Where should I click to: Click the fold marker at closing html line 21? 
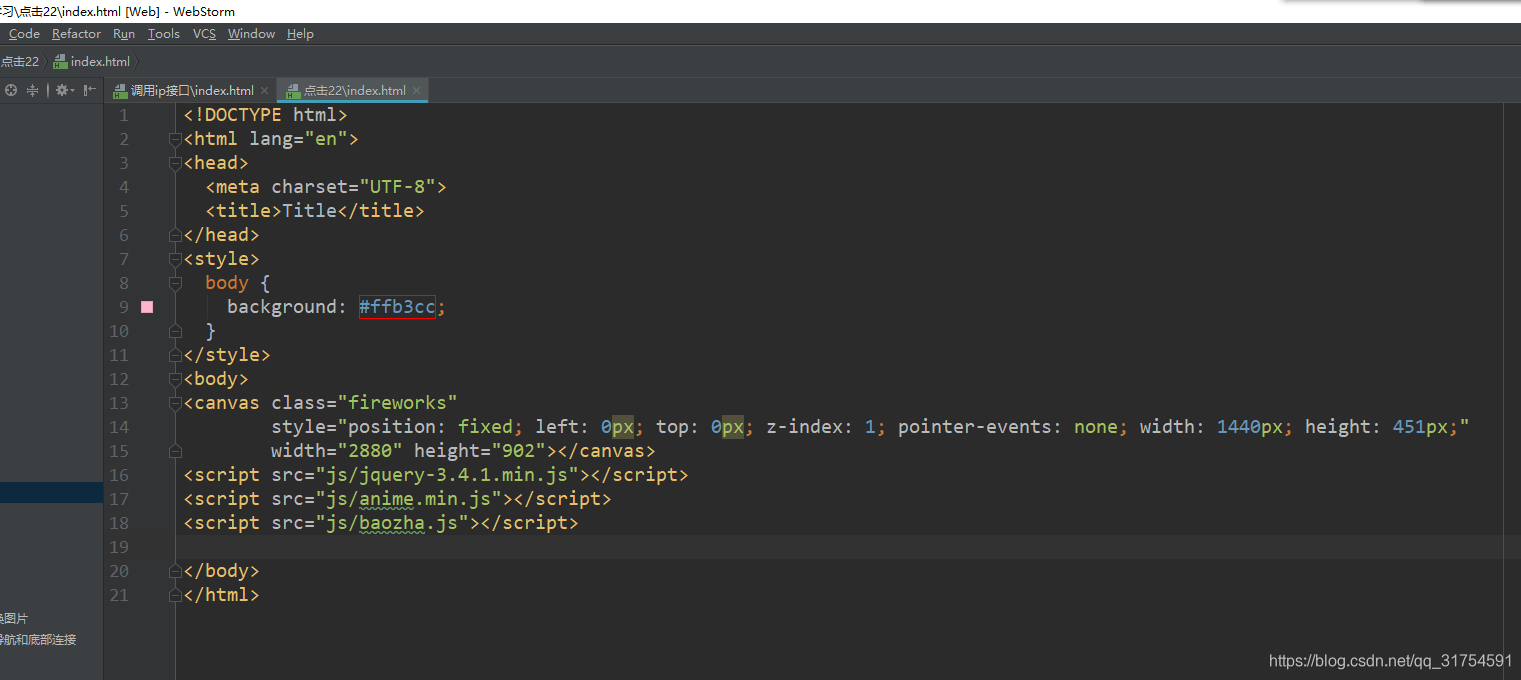pyautogui.click(x=175, y=595)
